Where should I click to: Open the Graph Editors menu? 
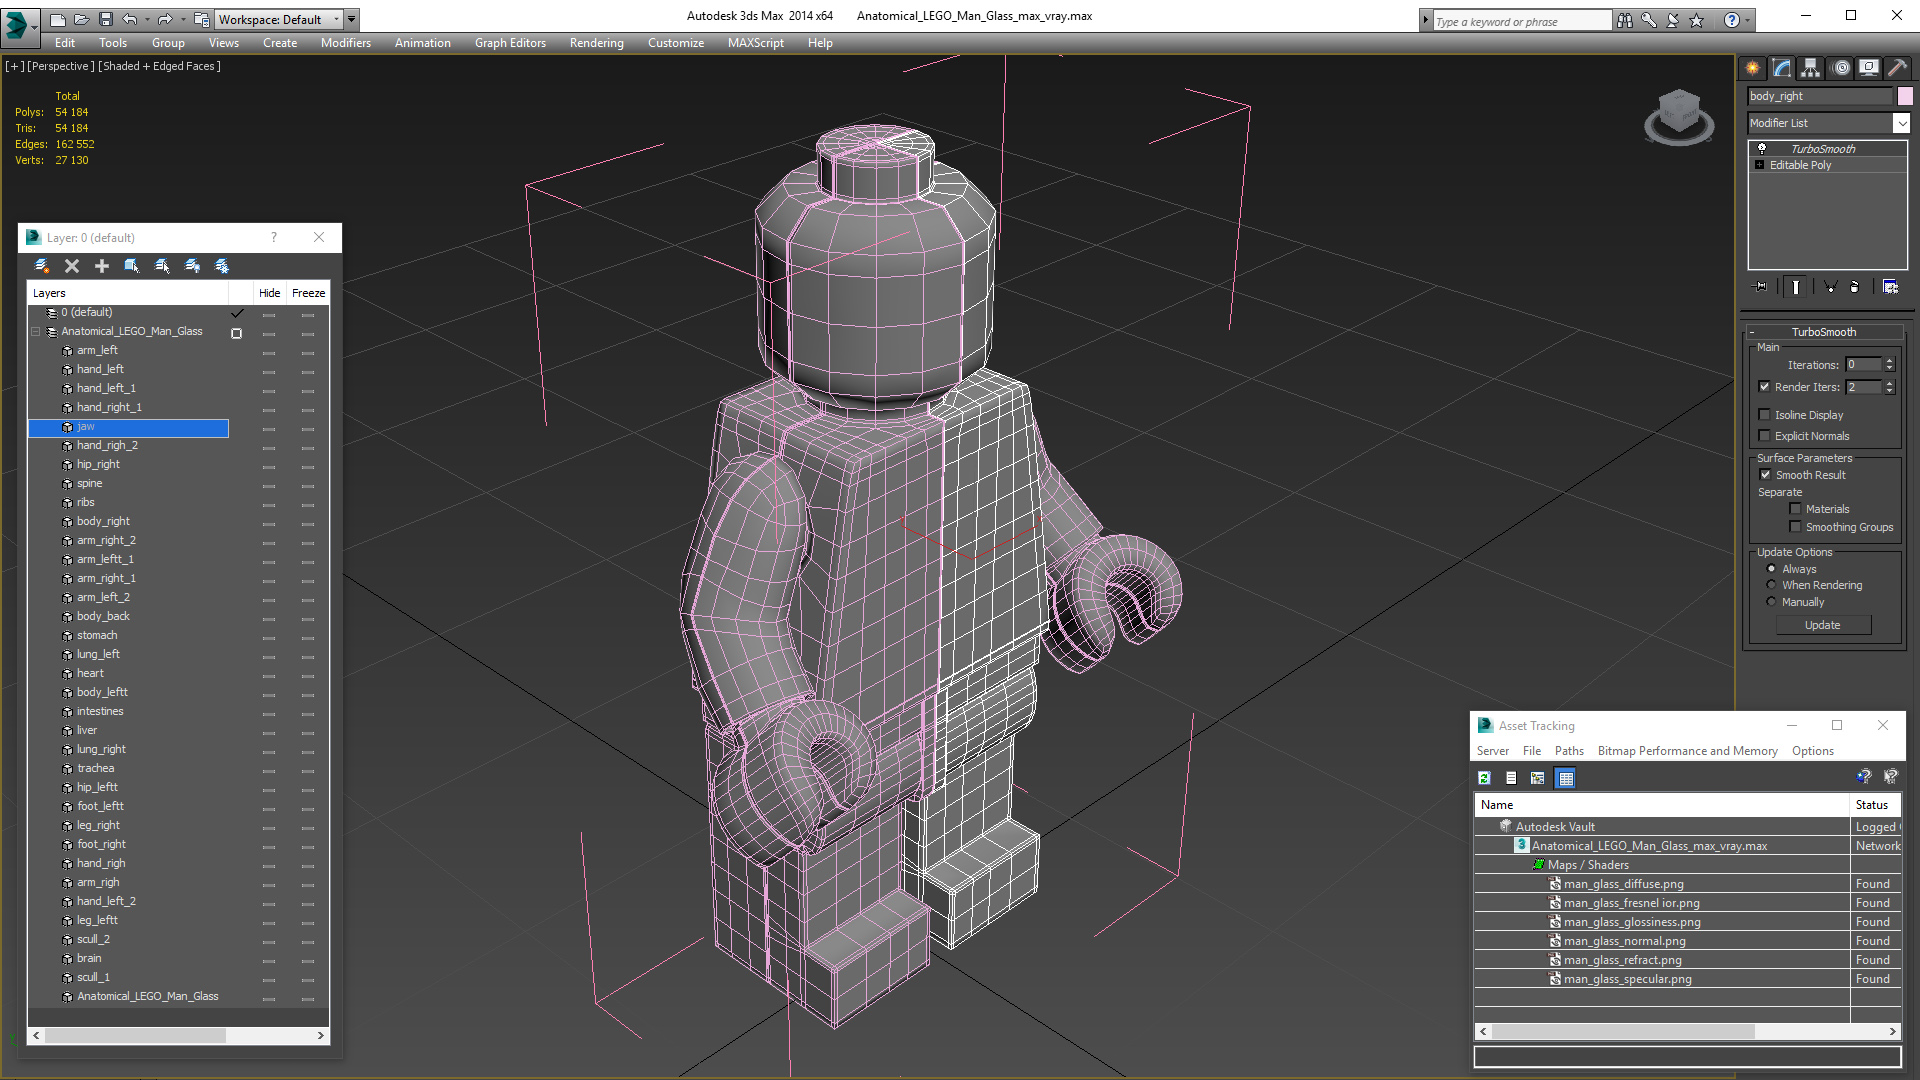(x=510, y=43)
